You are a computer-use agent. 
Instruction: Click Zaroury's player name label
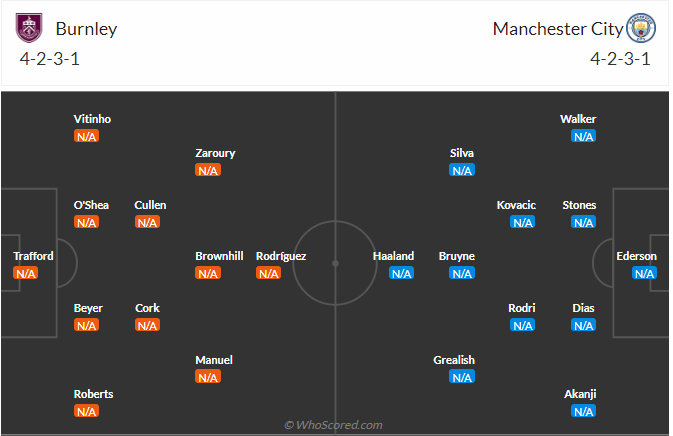(x=215, y=153)
